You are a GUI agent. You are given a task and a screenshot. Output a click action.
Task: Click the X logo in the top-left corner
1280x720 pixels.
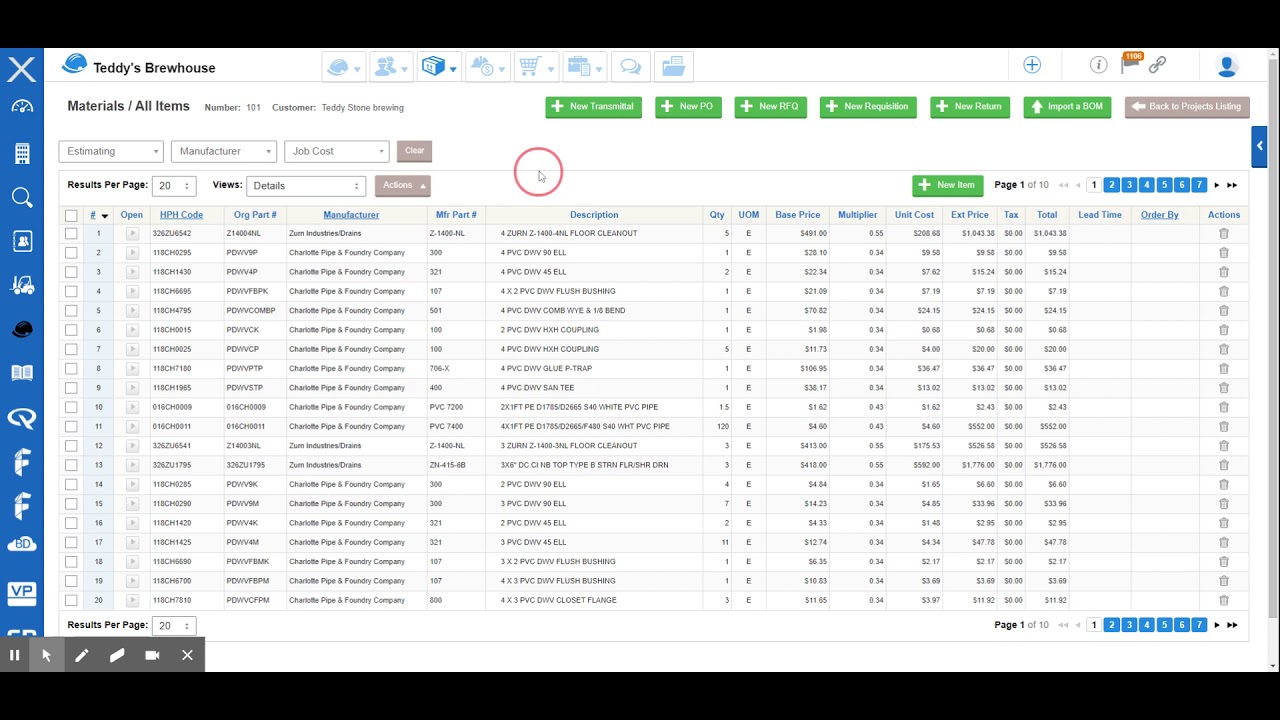point(21,69)
